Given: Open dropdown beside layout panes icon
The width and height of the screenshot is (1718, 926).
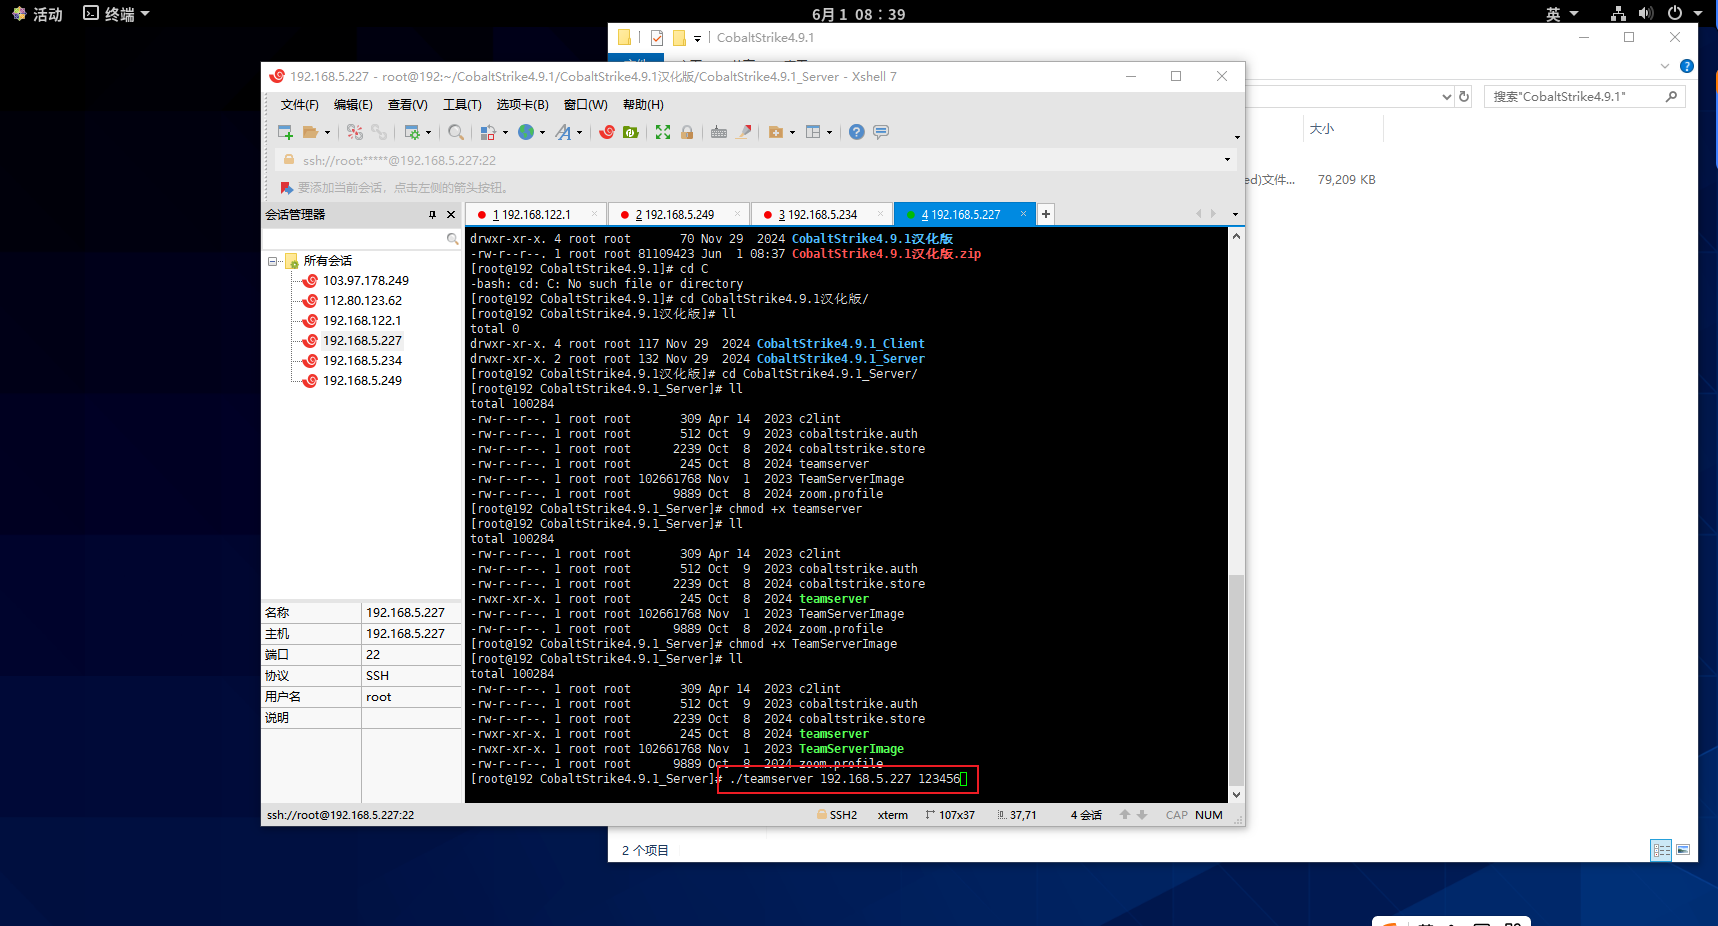Looking at the screenshot, I should pos(829,132).
